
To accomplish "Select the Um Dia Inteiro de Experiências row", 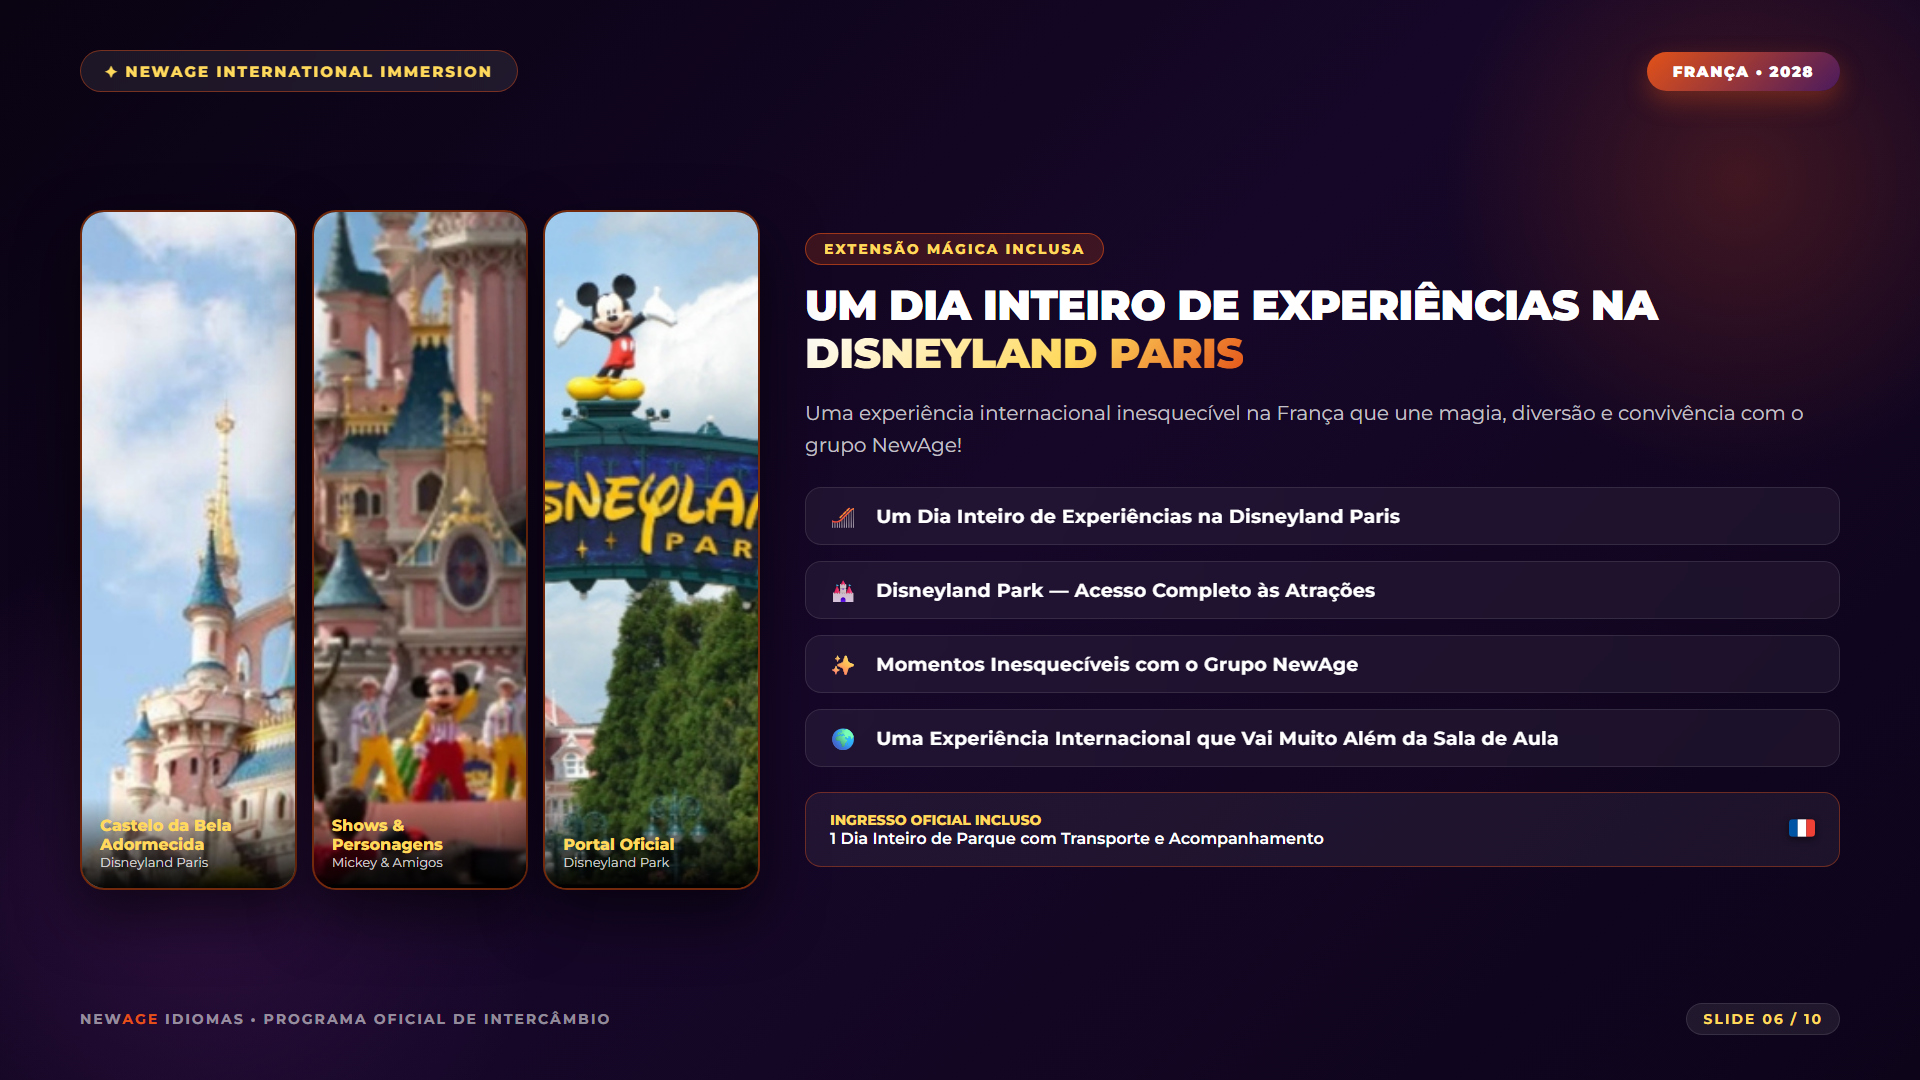I will click(1322, 516).
